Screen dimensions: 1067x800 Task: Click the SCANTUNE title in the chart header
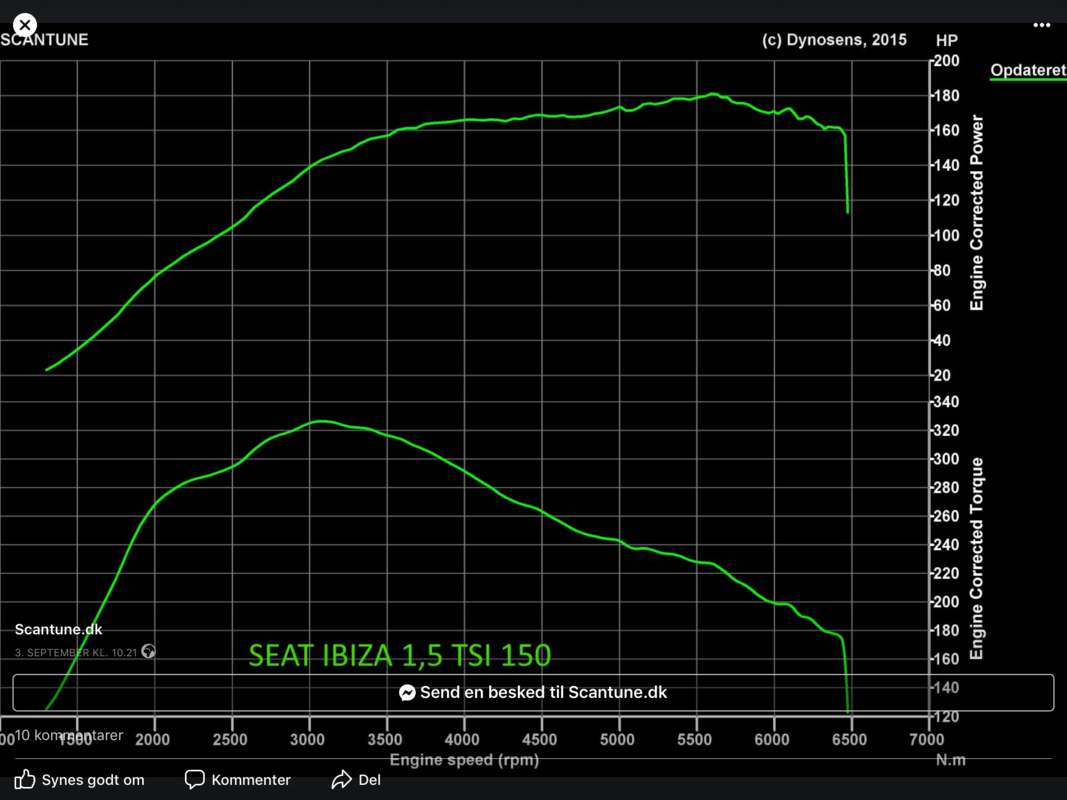[x=45, y=40]
